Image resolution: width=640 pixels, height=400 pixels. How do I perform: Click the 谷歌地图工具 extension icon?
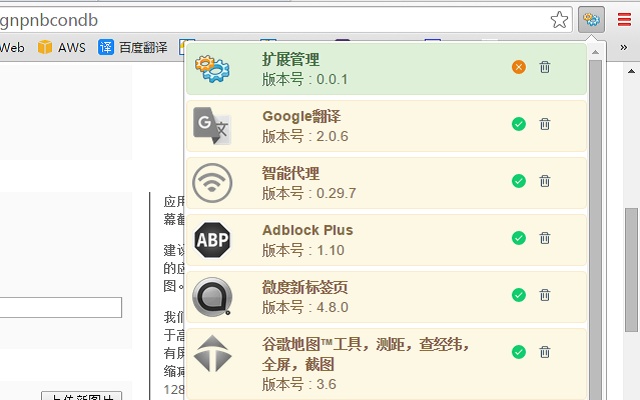212,353
